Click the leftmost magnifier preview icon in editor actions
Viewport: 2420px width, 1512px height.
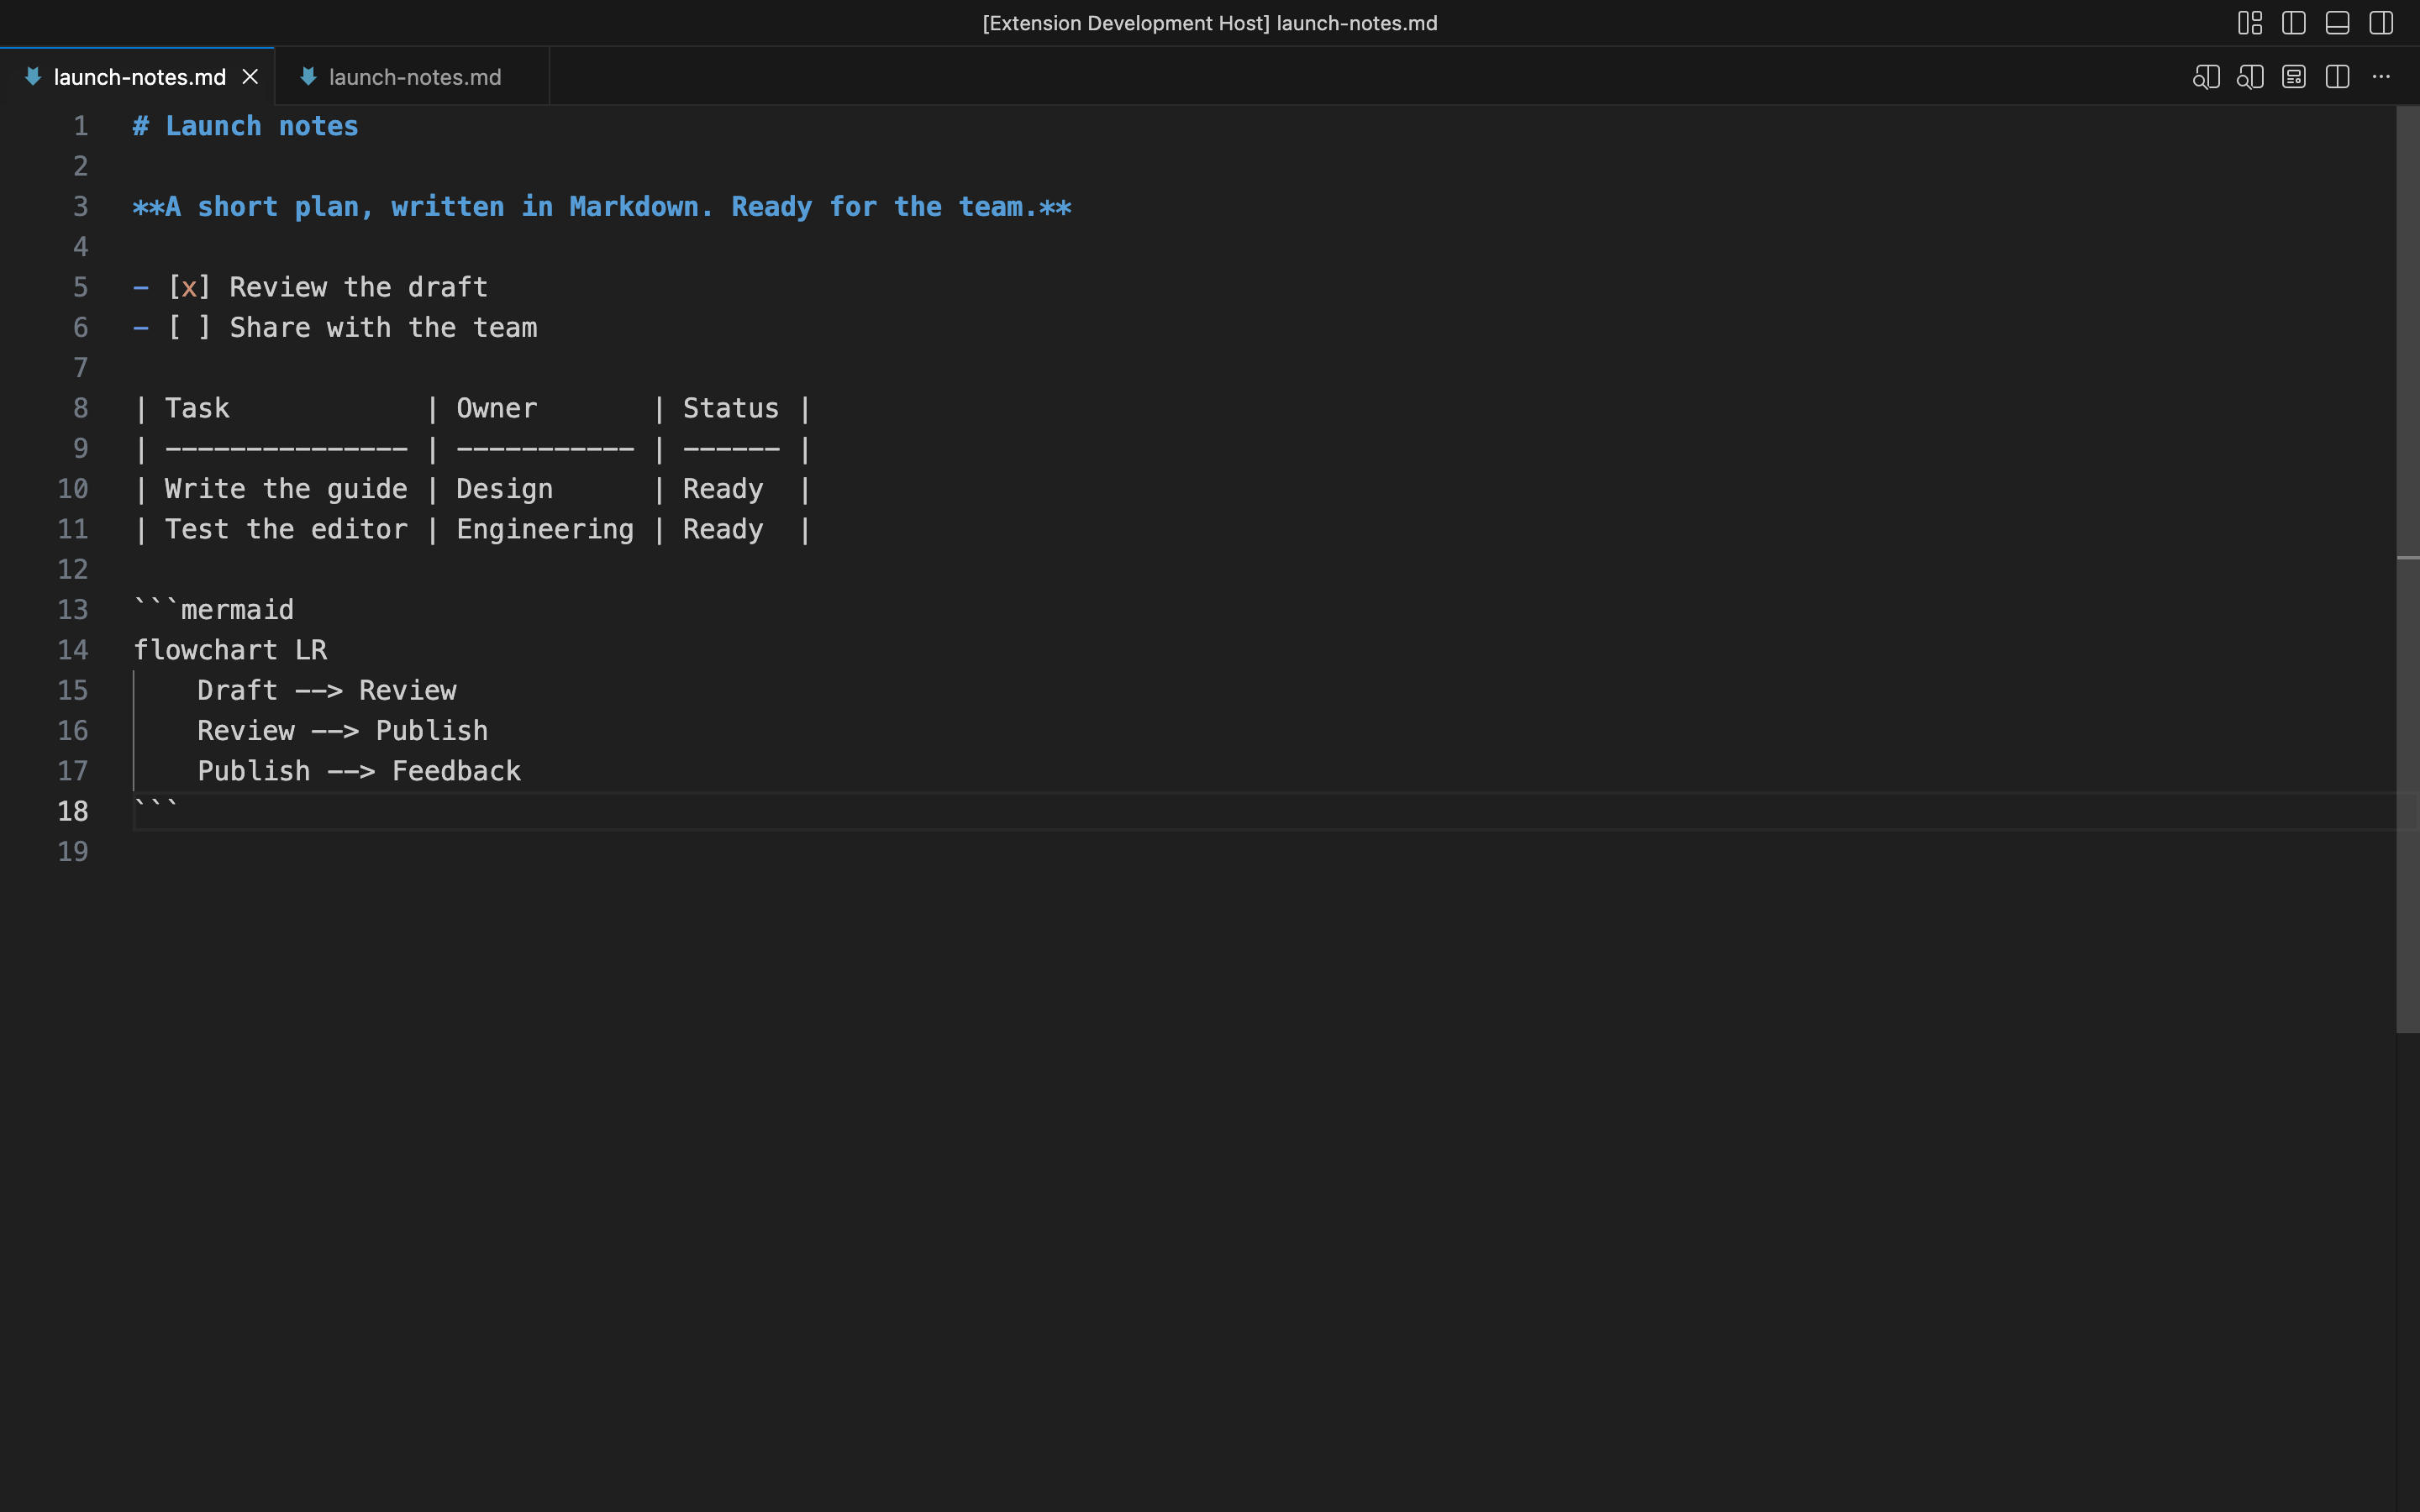(2206, 77)
